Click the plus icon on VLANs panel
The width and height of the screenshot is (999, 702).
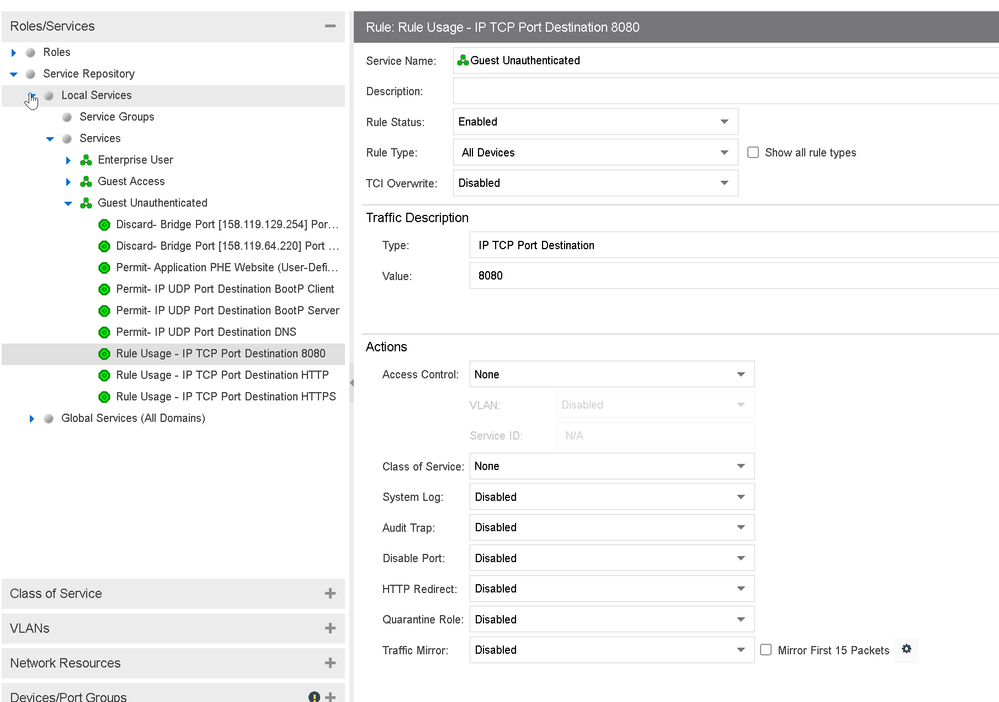pos(330,628)
